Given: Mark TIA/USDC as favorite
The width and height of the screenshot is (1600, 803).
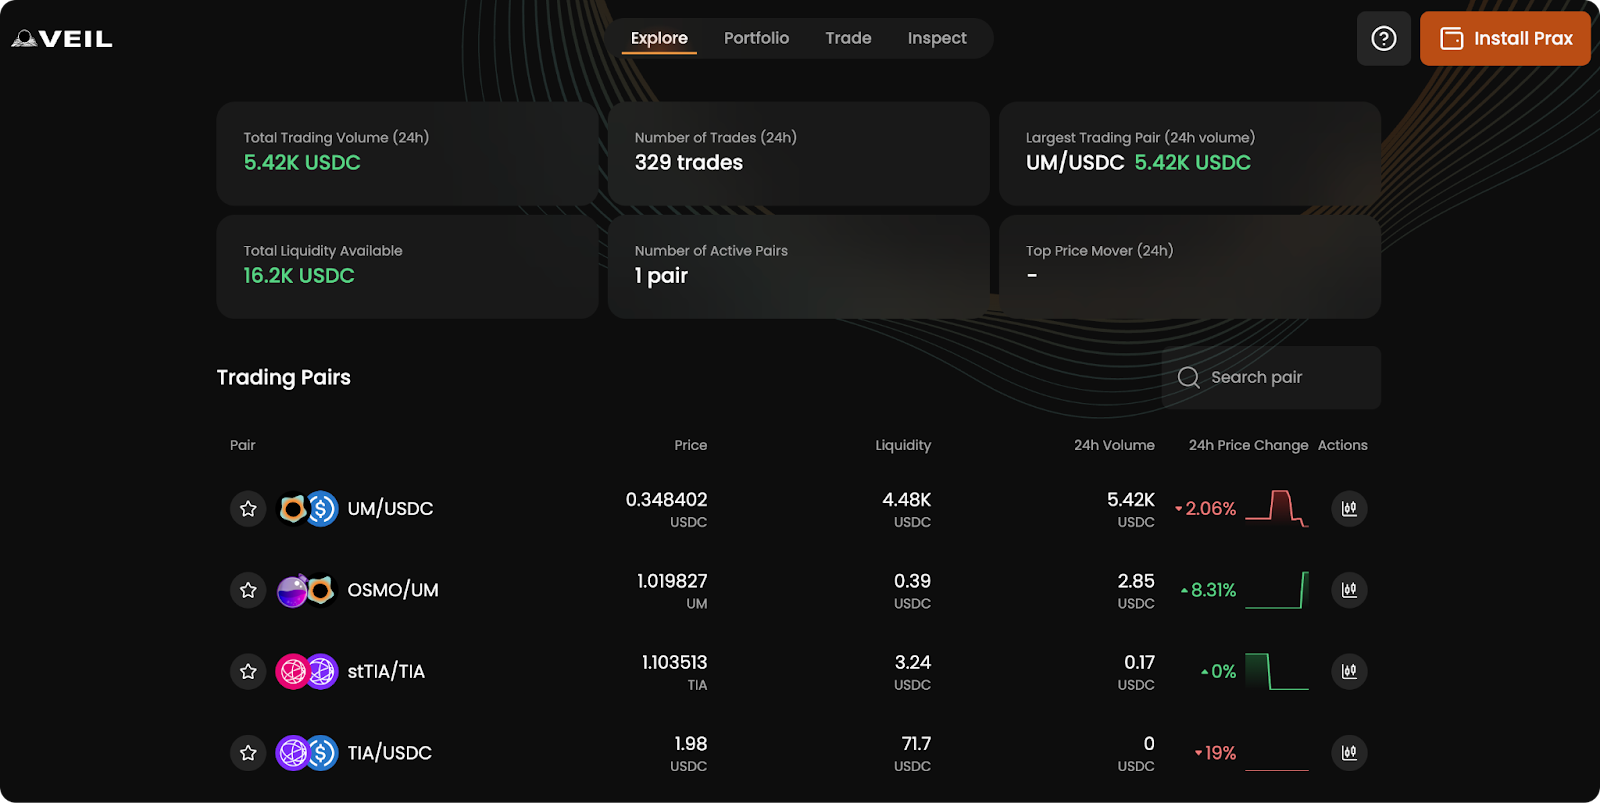Looking at the screenshot, I should (248, 753).
